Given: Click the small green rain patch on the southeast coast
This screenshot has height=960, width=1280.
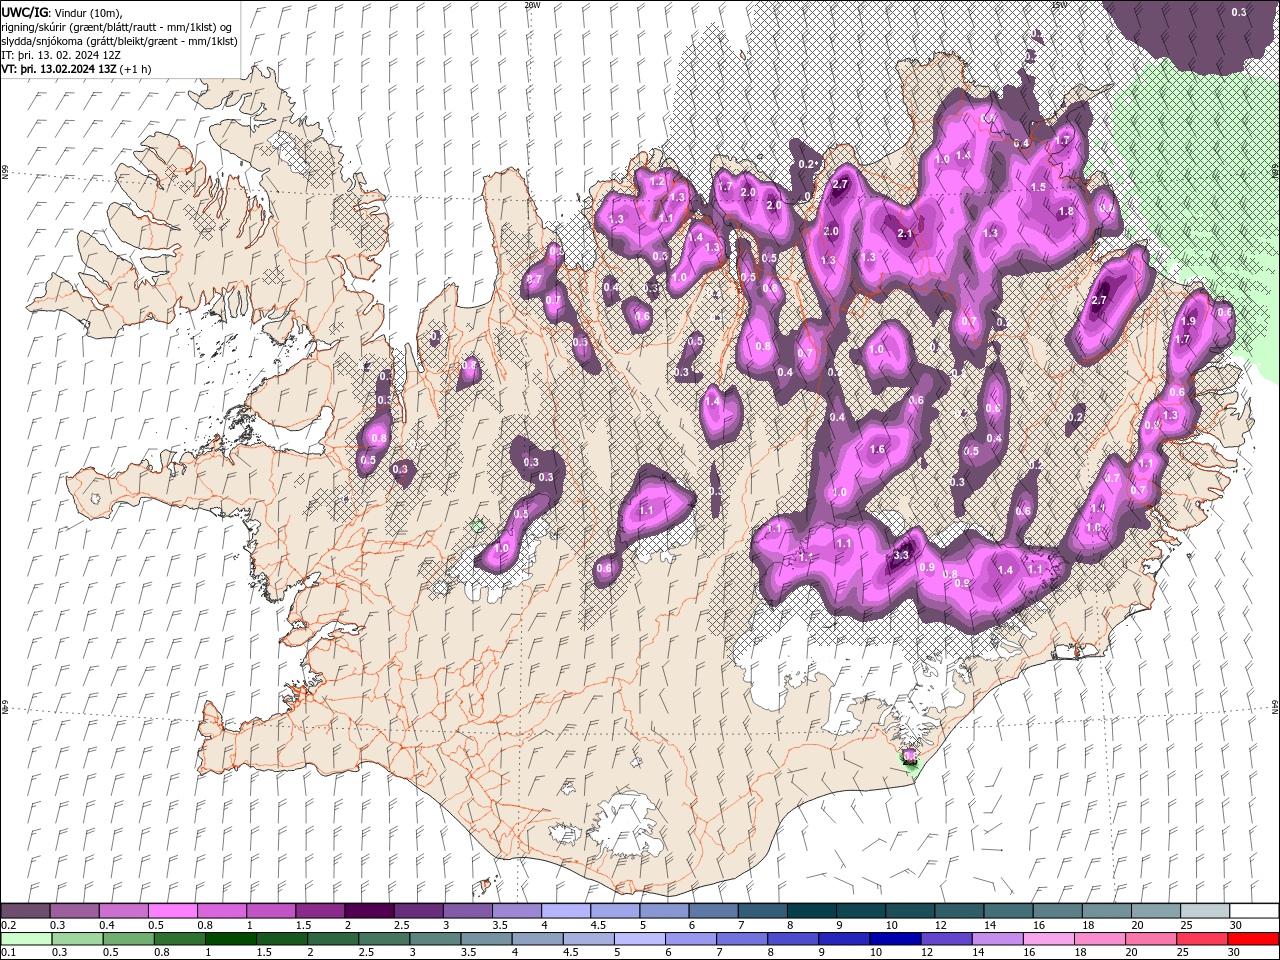Looking at the screenshot, I should (910, 767).
